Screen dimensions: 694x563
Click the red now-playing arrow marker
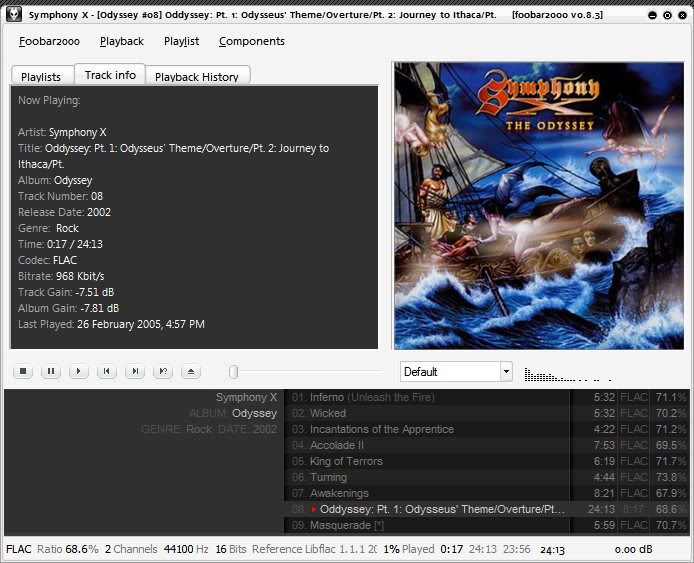click(314, 509)
